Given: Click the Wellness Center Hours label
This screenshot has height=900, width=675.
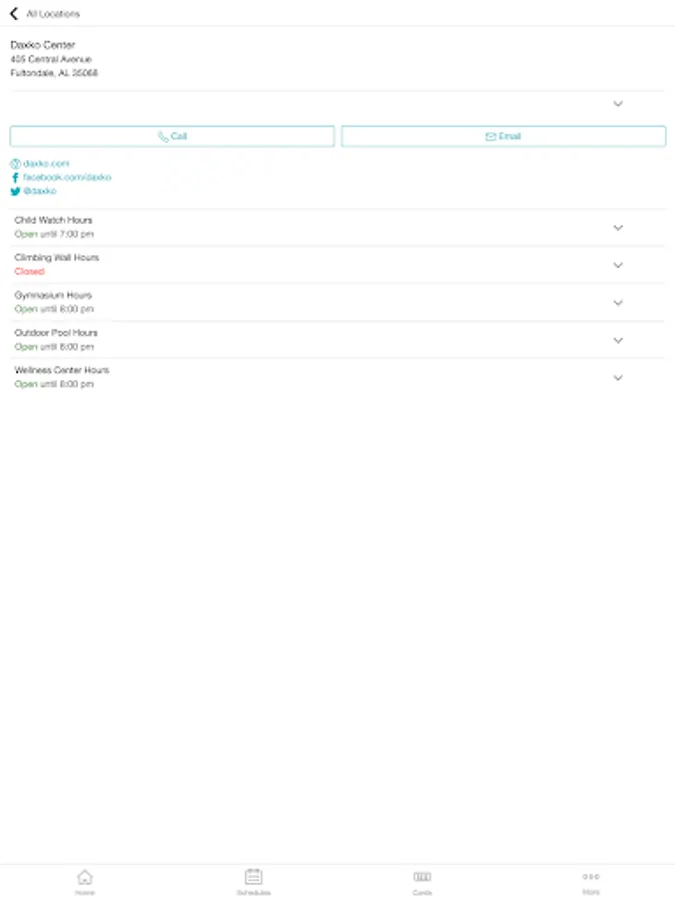Looking at the screenshot, I should pyautogui.click(x=61, y=370).
